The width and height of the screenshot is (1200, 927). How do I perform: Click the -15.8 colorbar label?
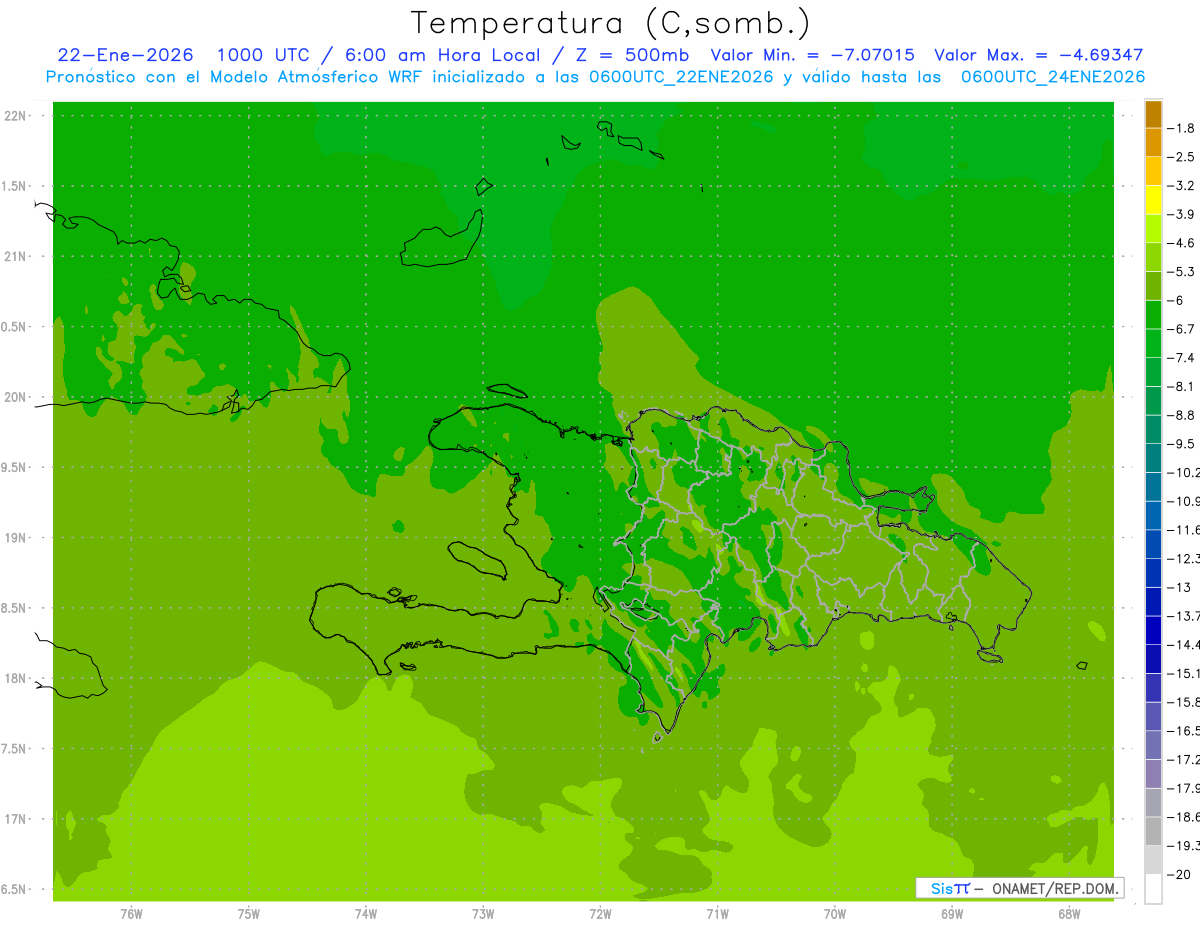(1184, 702)
